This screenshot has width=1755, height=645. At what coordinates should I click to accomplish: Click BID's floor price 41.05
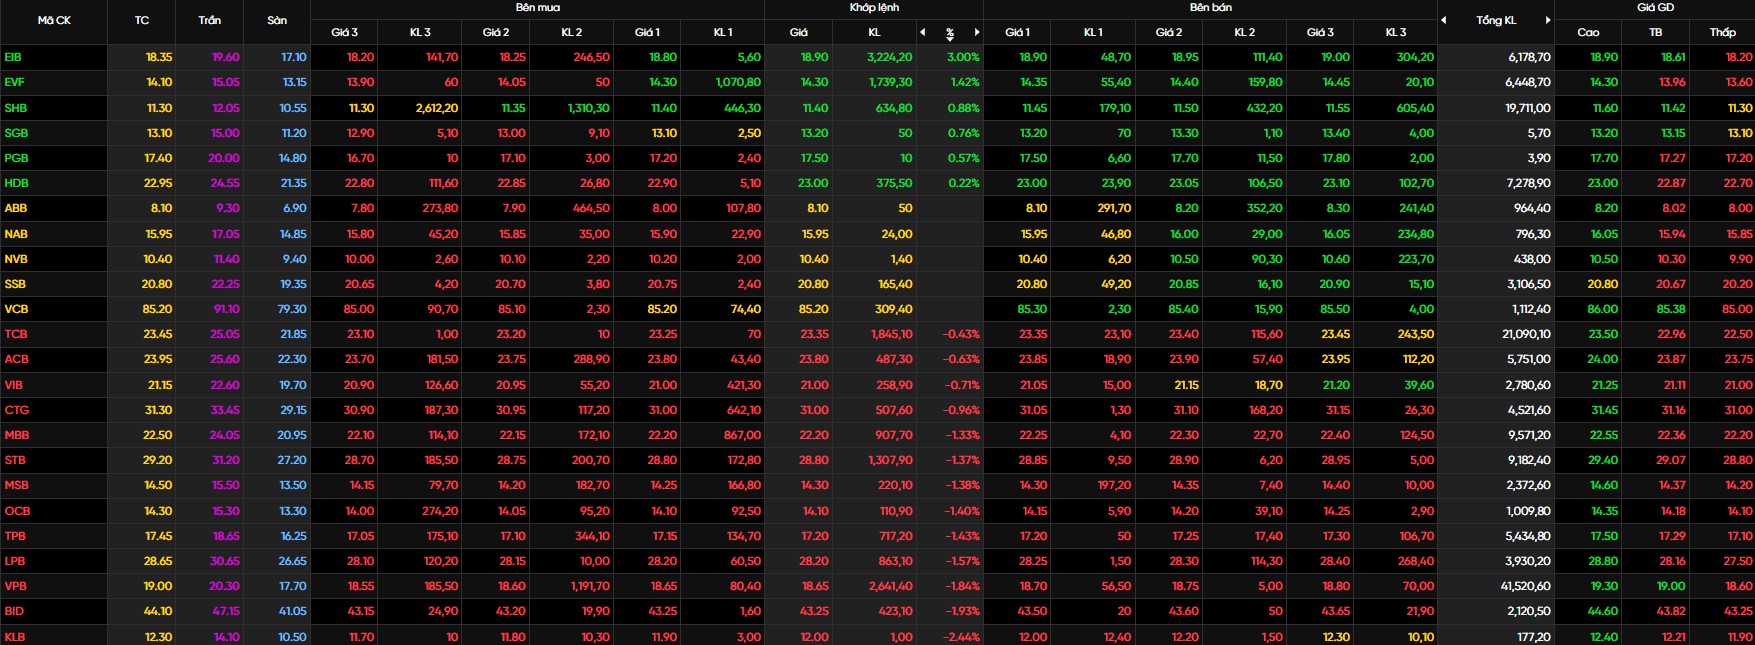[x=292, y=611]
